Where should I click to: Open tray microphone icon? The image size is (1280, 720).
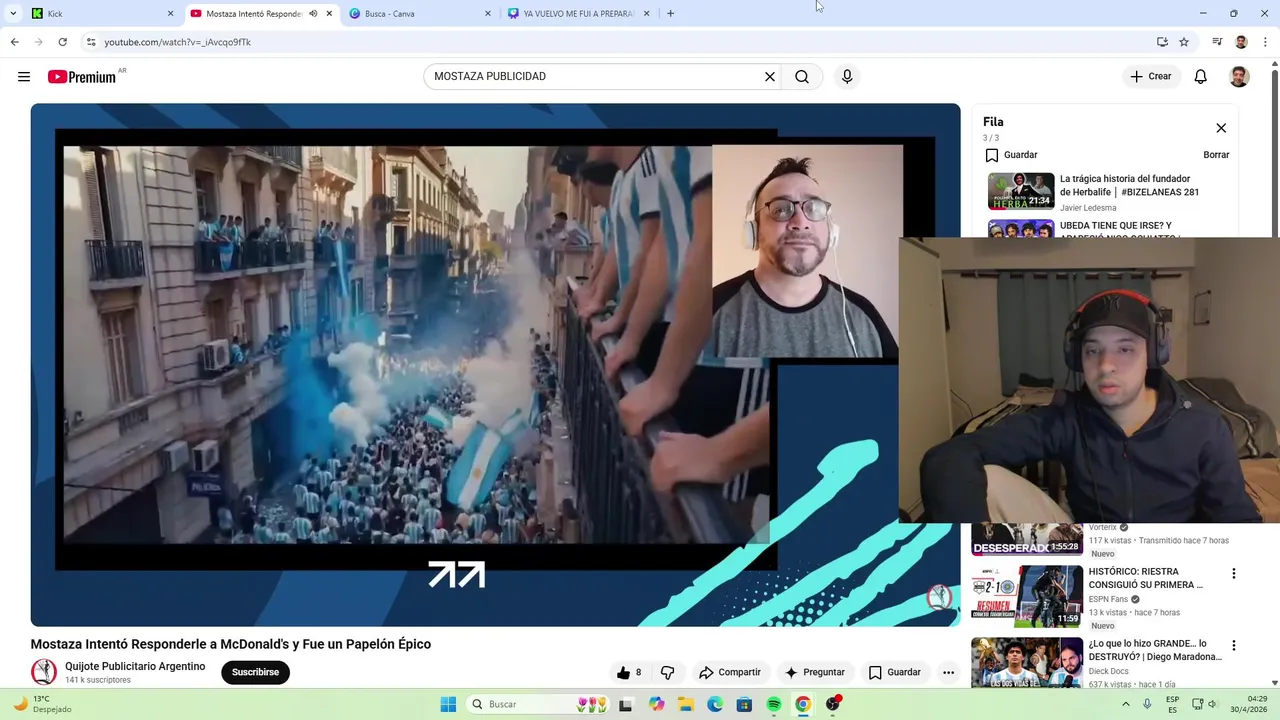[x=1147, y=704]
